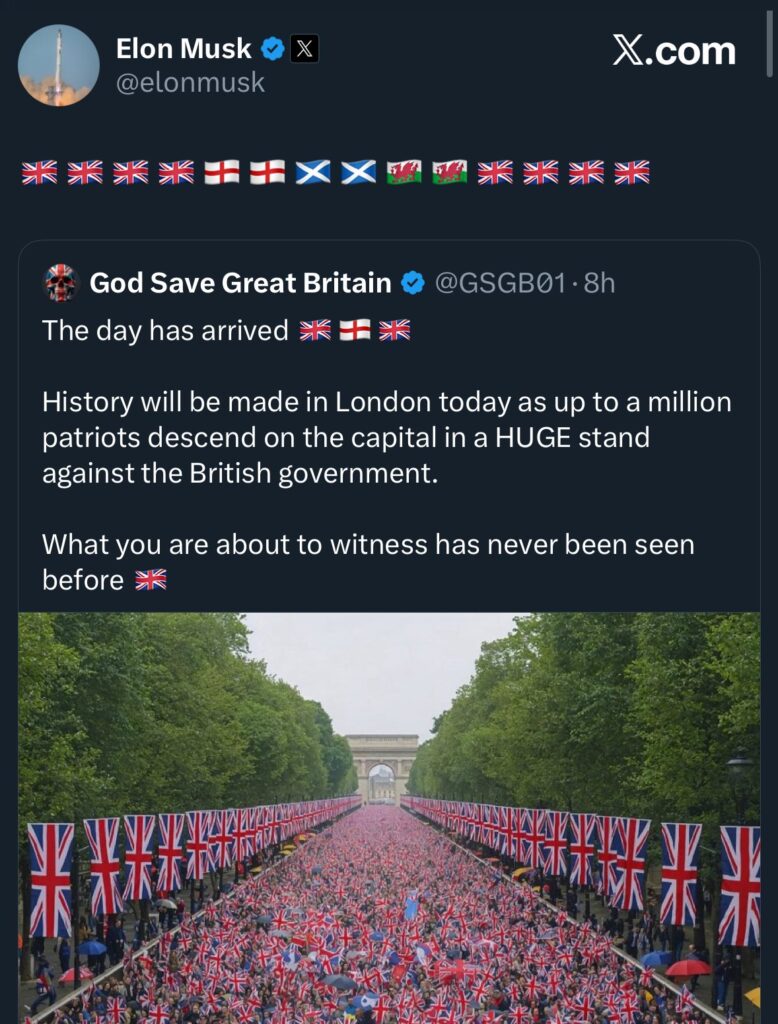778x1024 pixels.
Task: Click the 8h timestamp on quoted post
Action: pyautogui.click(x=599, y=284)
